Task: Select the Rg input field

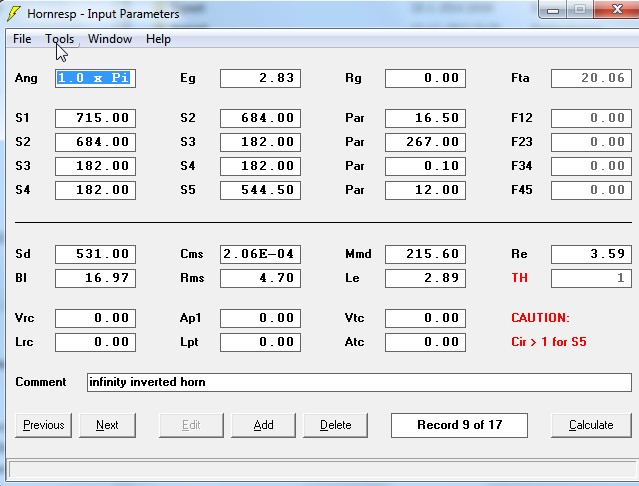Action: click(425, 78)
